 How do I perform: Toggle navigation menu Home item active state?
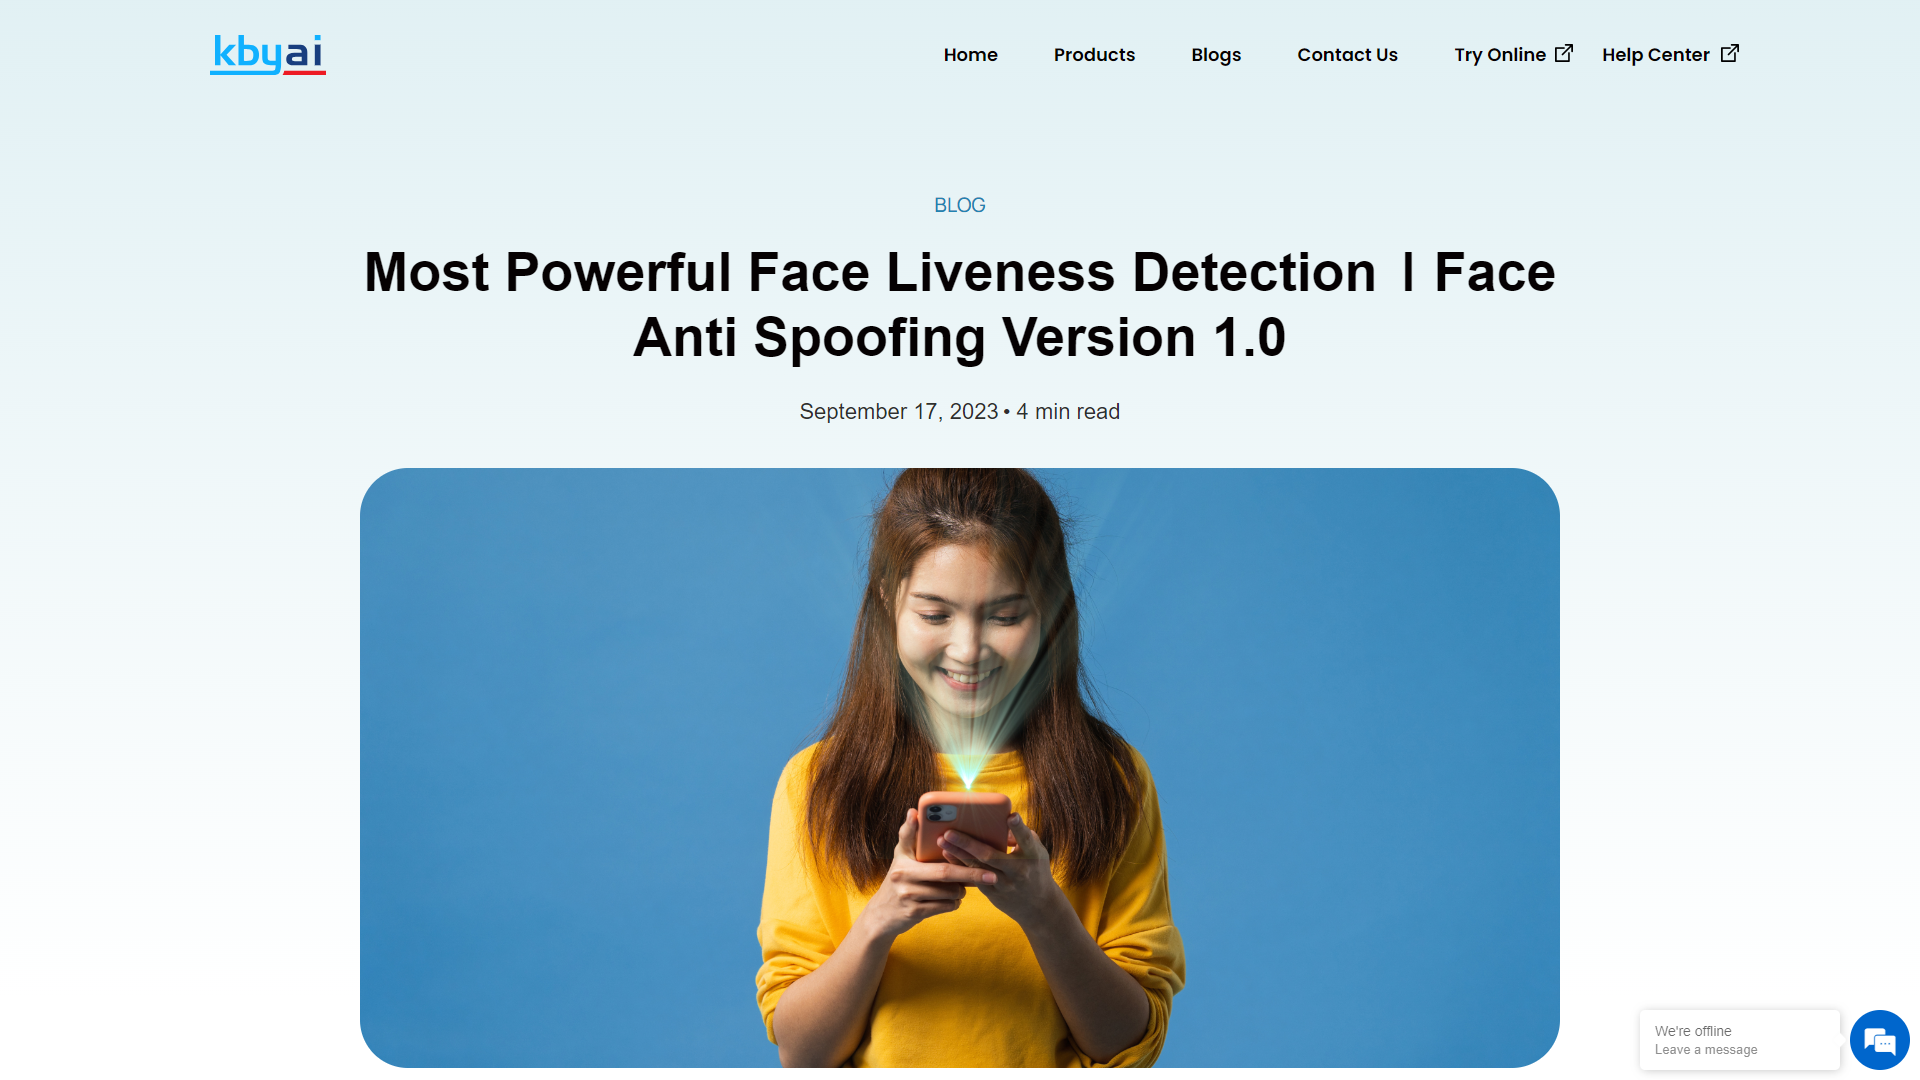pyautogui.click(x=972, y=54)
